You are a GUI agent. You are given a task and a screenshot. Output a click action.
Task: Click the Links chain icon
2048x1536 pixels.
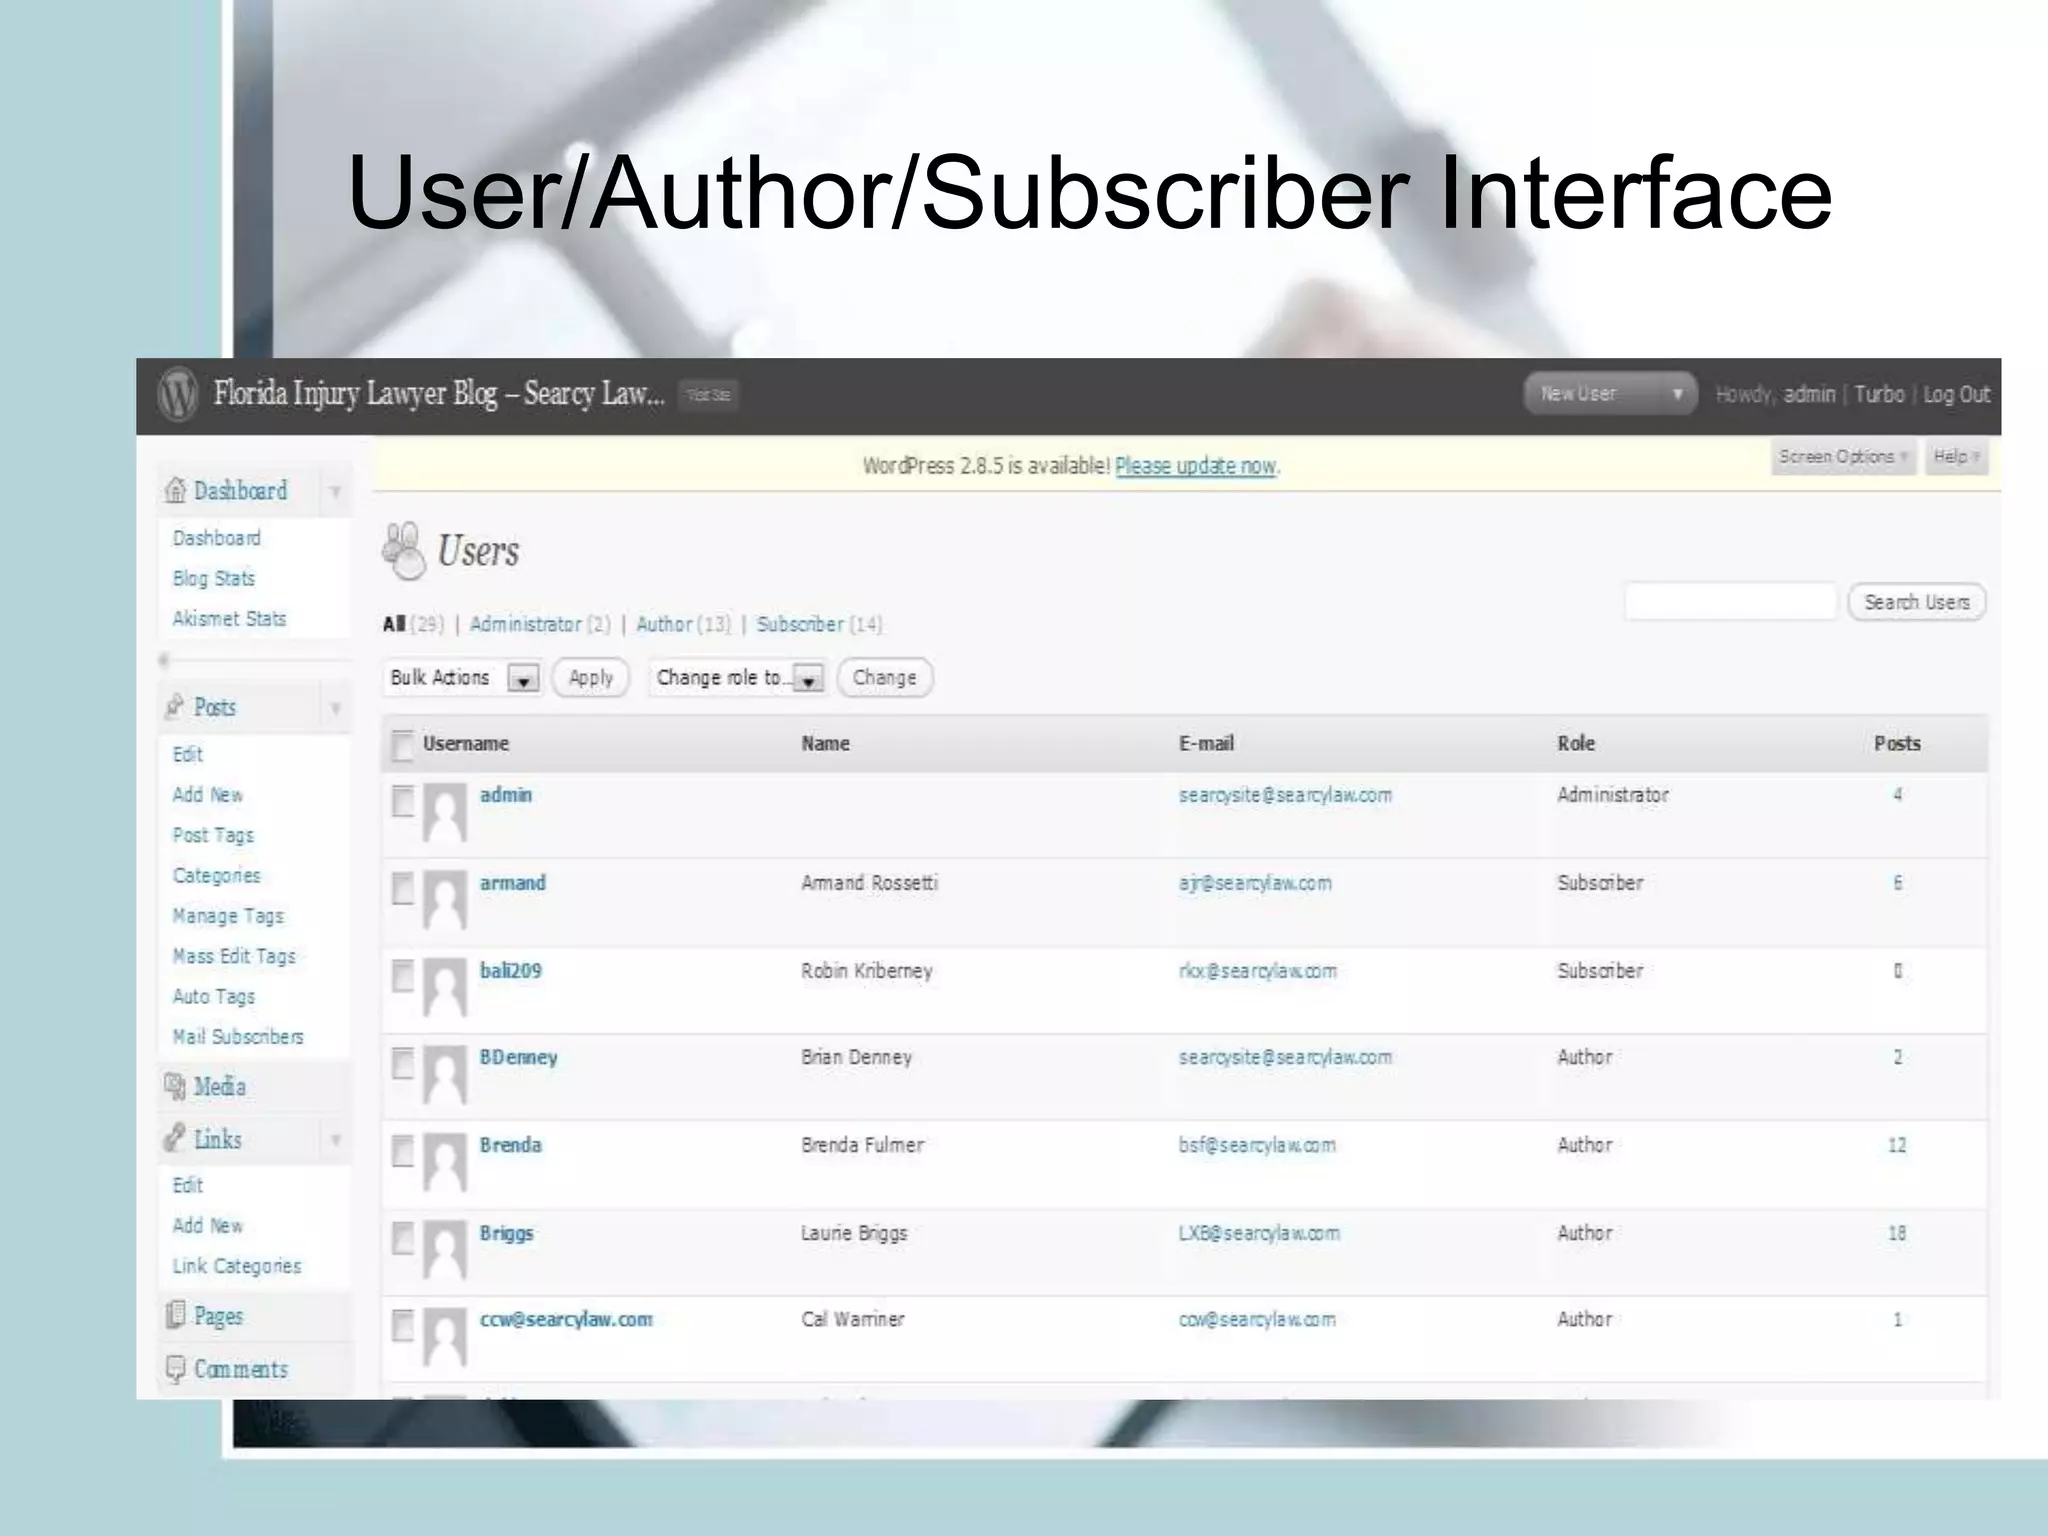click(175, 1138)
